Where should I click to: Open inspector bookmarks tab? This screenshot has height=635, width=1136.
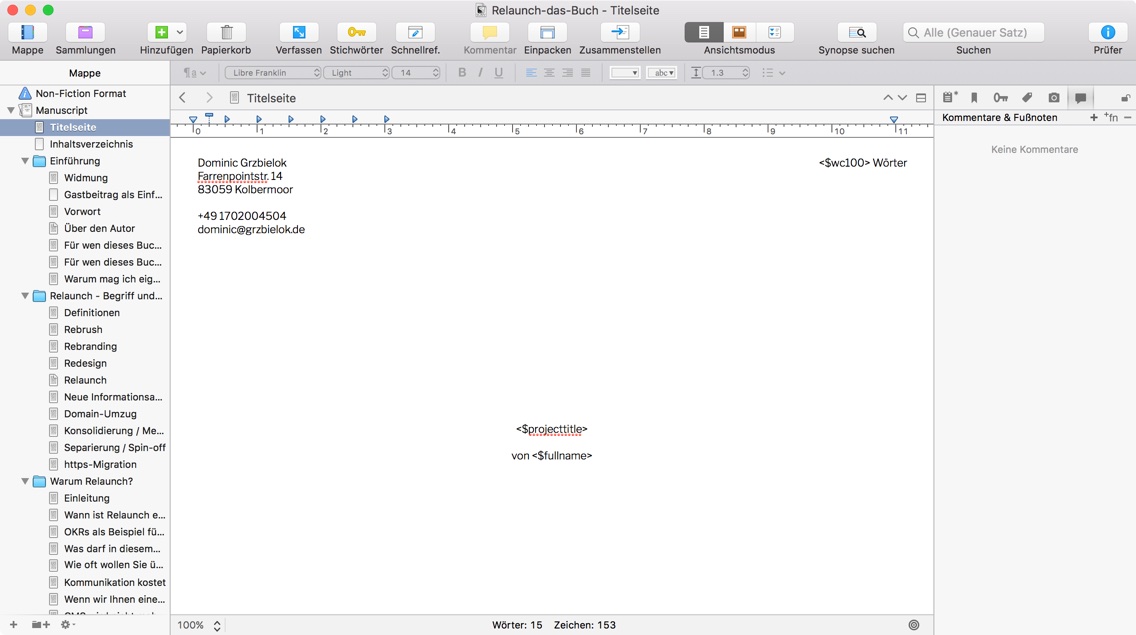974,97
